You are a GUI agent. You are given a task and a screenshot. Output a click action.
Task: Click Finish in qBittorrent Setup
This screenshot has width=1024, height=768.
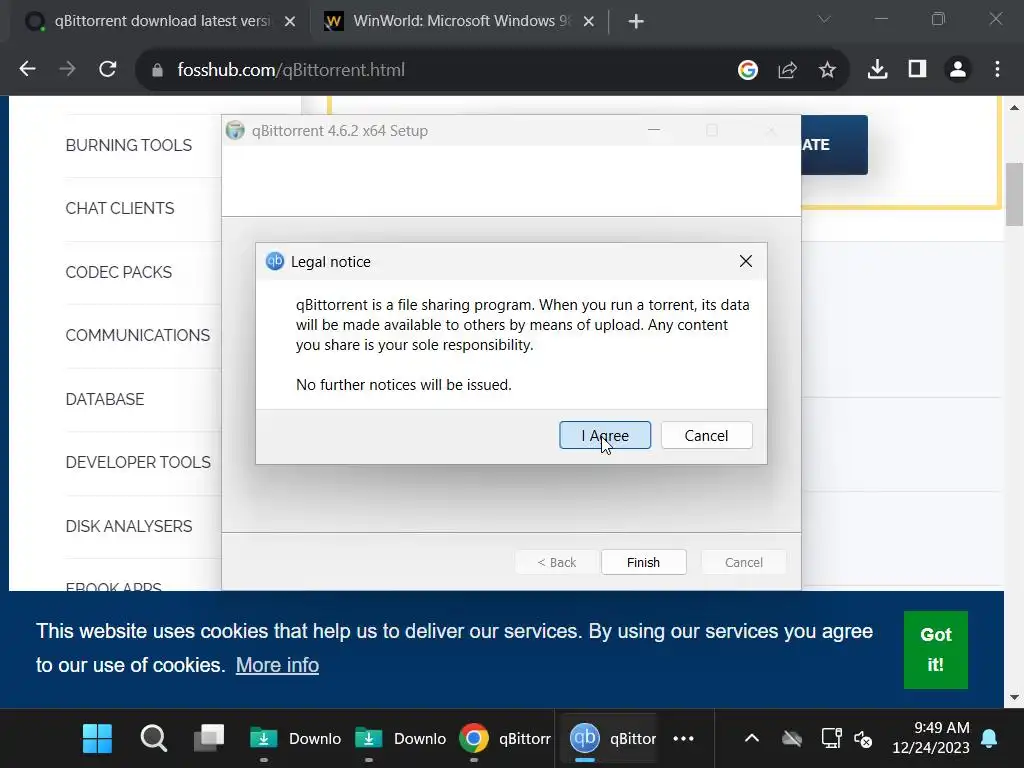[x=643, y=562]
